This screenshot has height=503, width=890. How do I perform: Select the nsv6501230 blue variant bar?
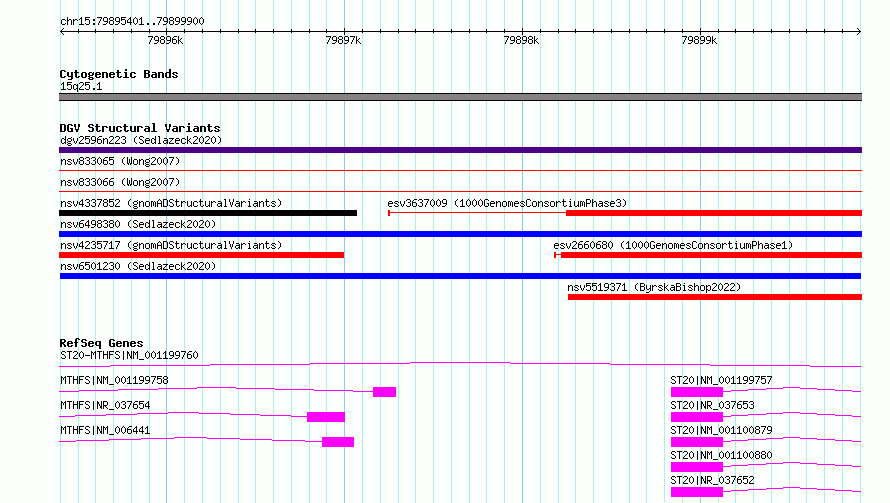(460, 276)
